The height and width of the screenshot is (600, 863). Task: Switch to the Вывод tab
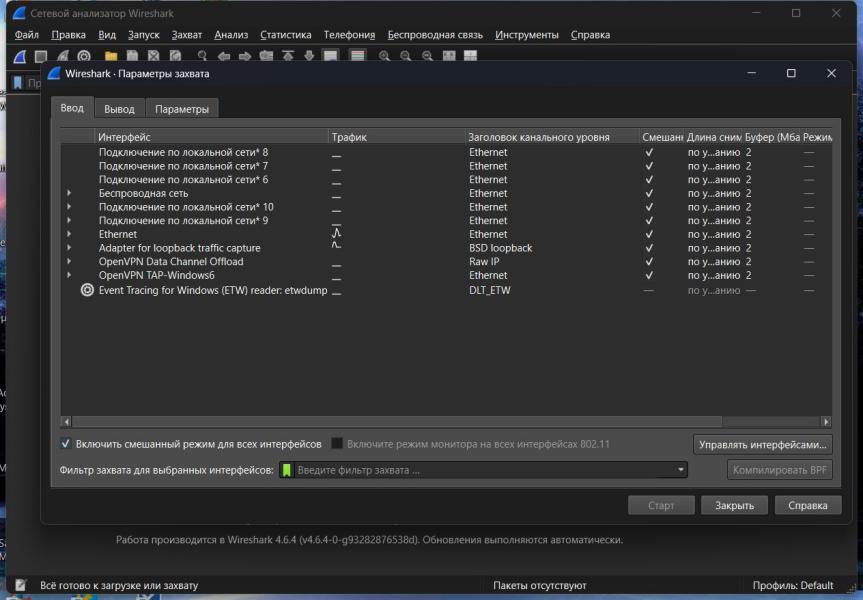(x=119, y=109)
